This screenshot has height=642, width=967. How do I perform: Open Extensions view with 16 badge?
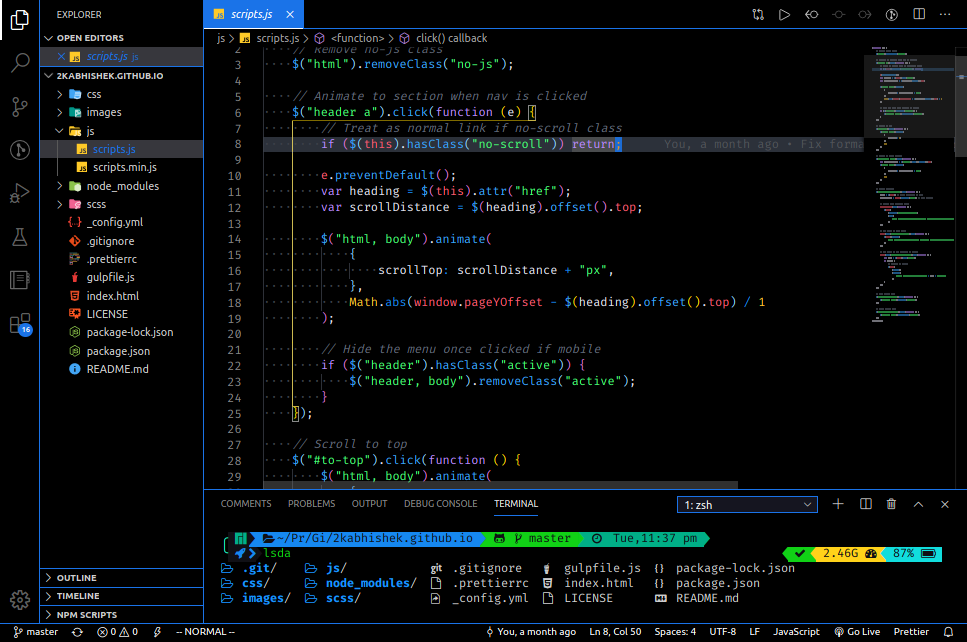pos(20,324)
